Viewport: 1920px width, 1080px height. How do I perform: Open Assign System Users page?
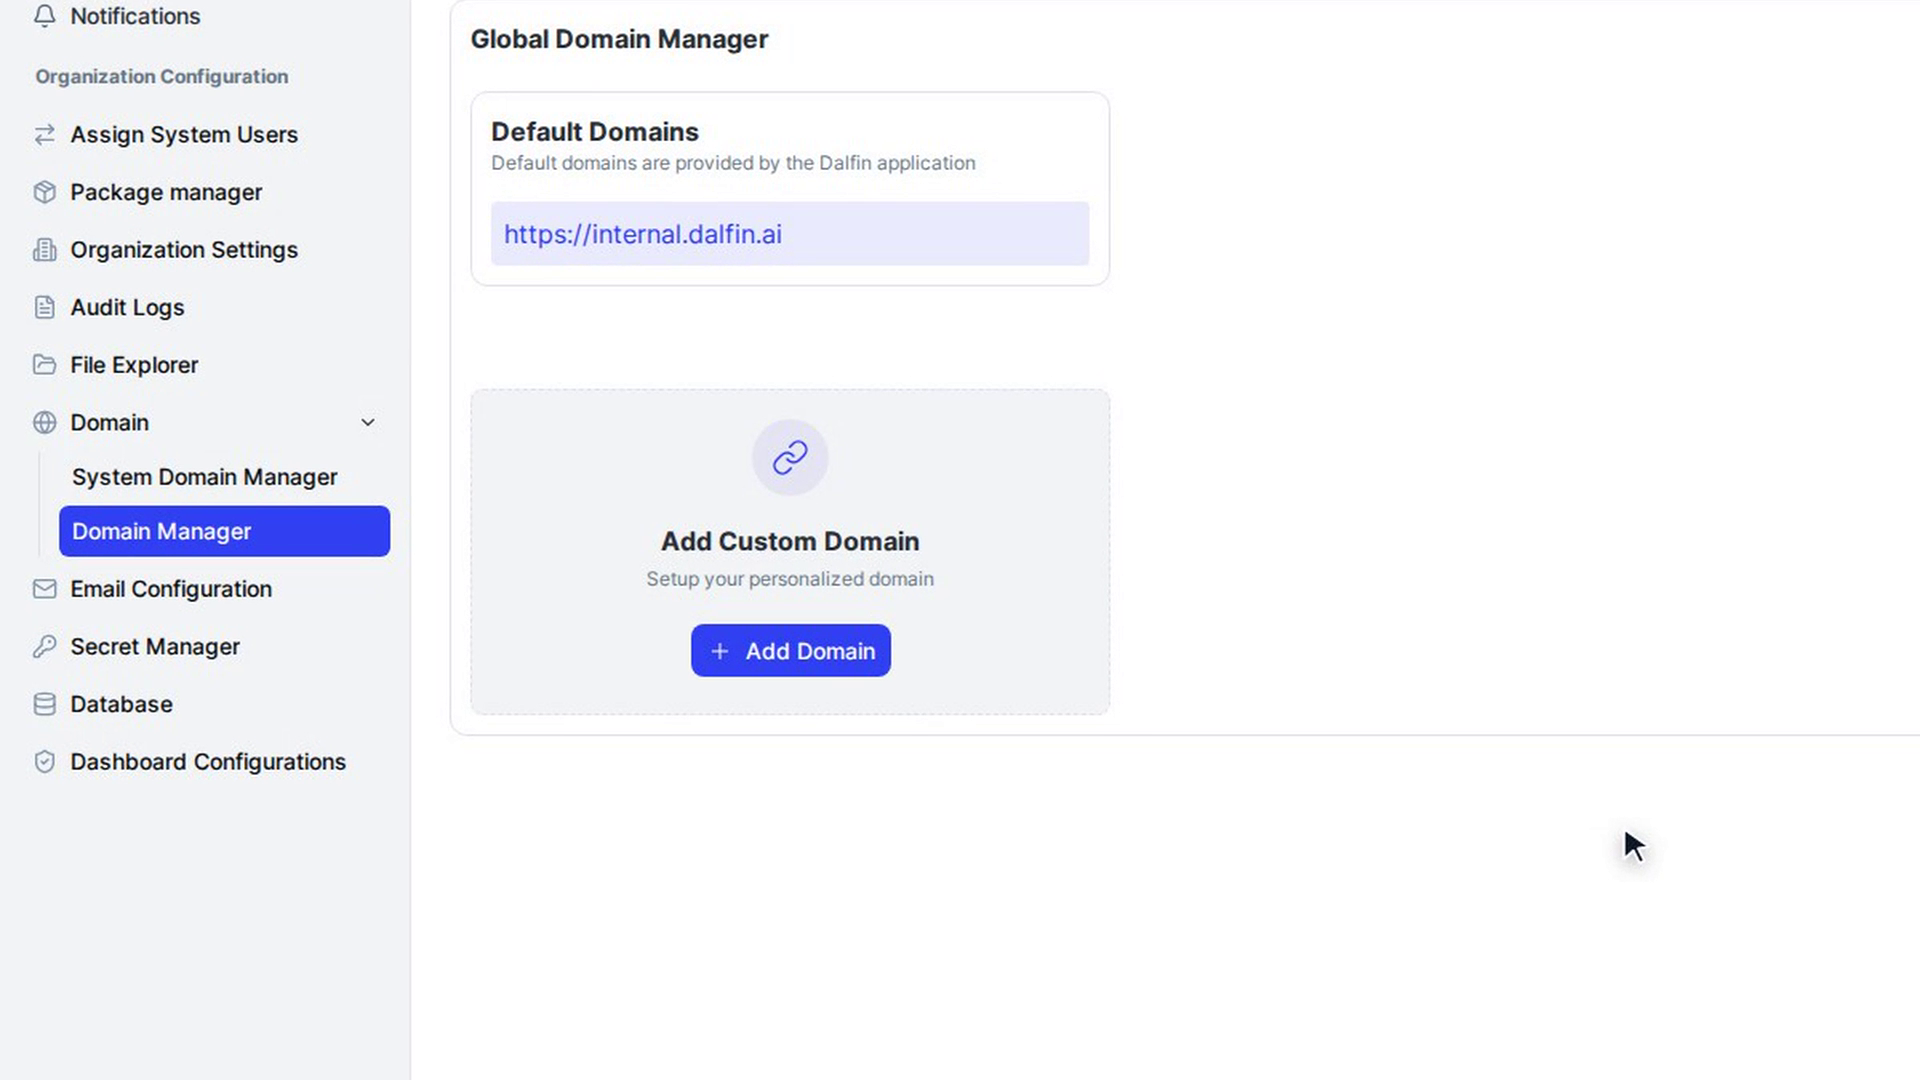184,134
